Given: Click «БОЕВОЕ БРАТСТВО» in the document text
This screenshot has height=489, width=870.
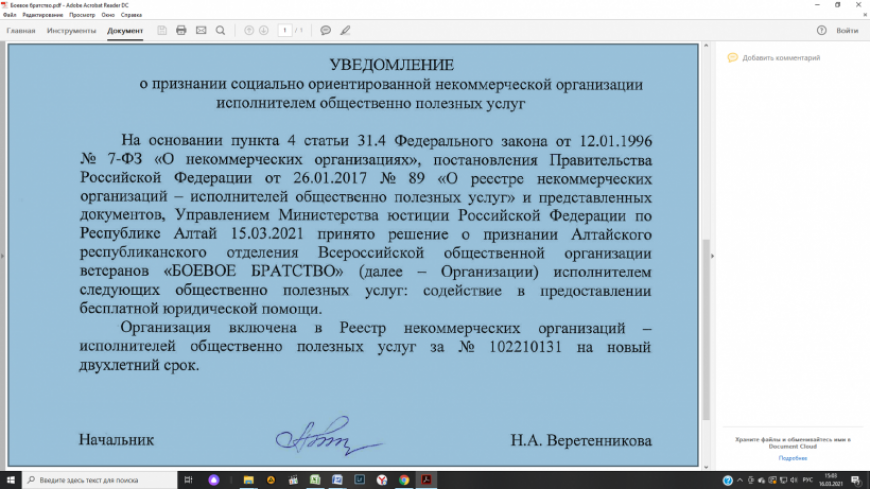Looking at the screenshot, I should [x=254, y=271].
